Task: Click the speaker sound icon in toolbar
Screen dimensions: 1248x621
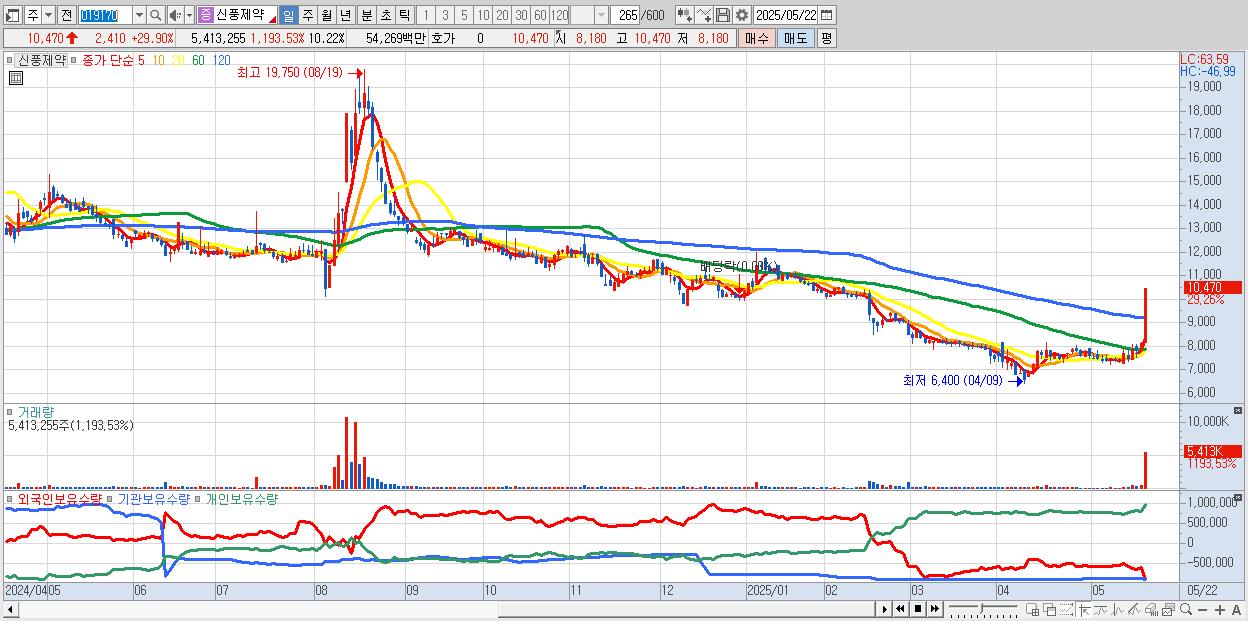Action: pos(174,15)
